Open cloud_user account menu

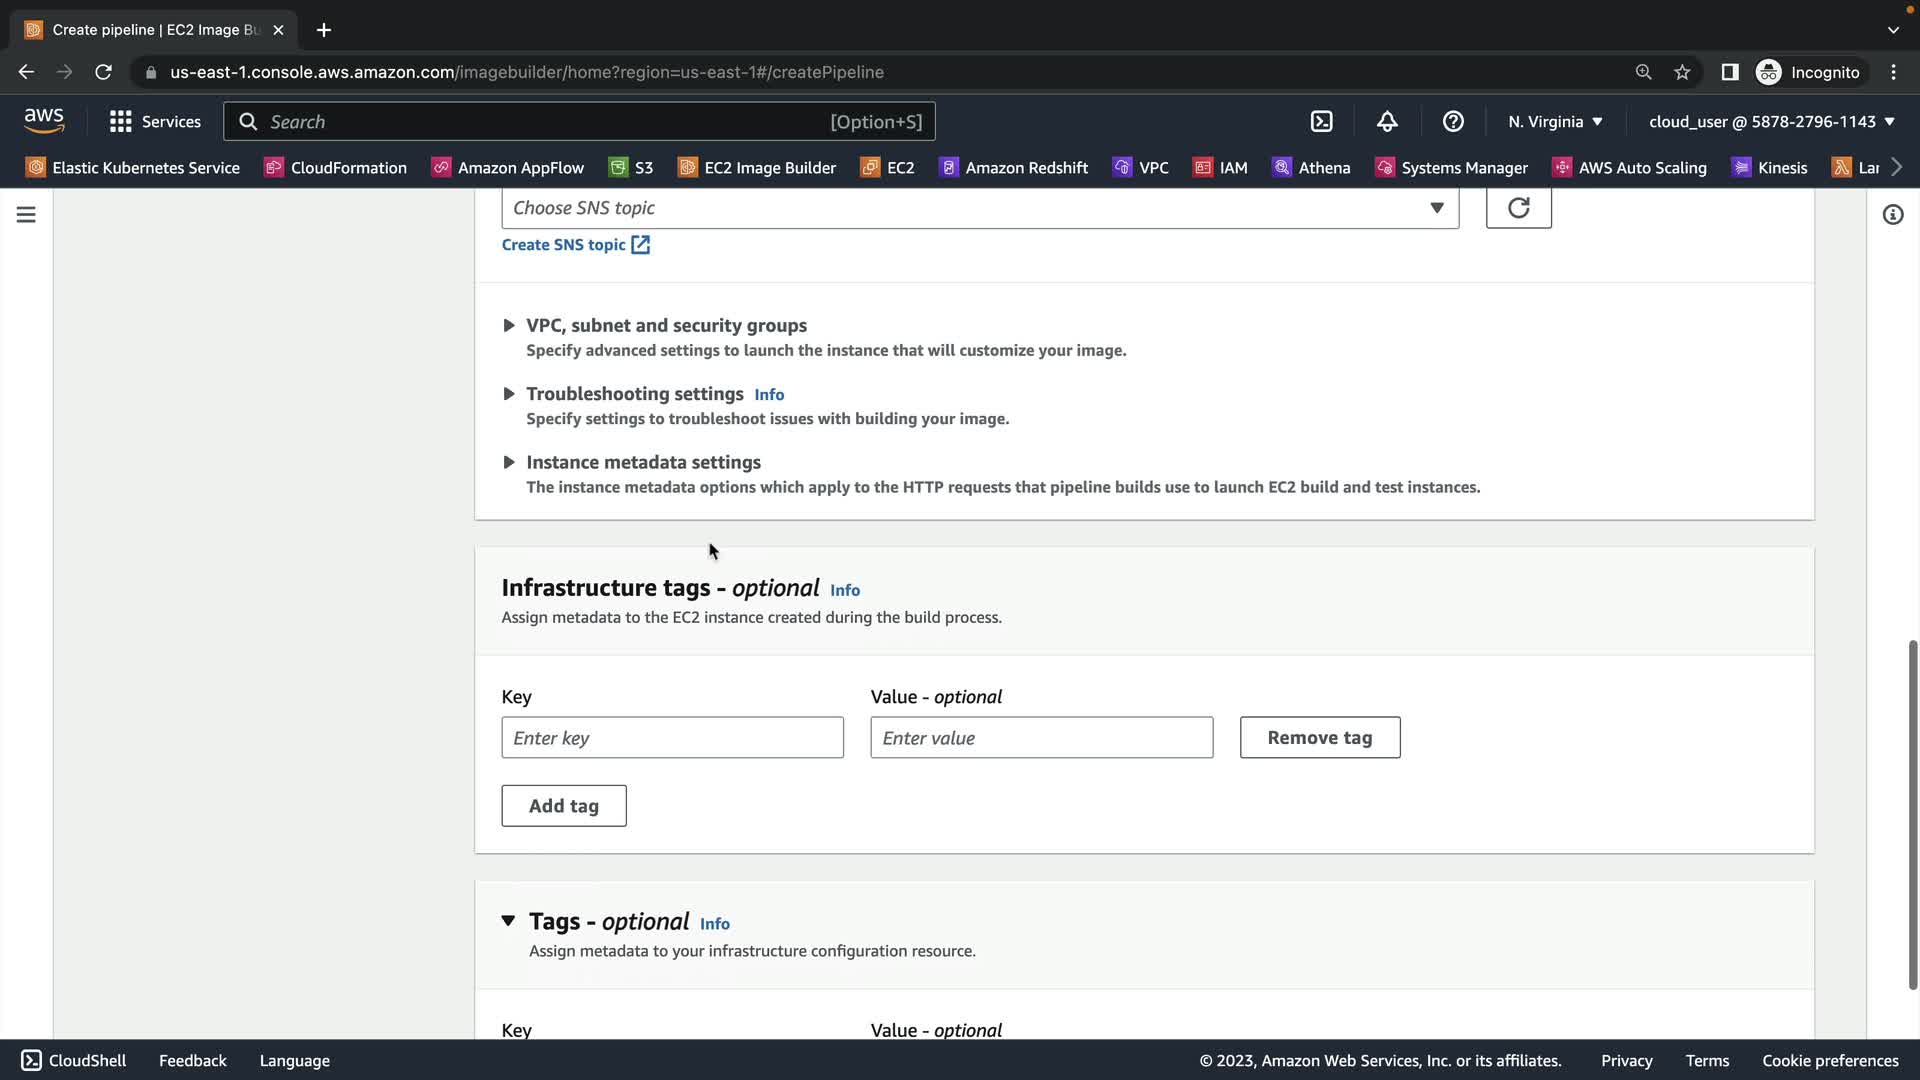tap(1771, 122)
